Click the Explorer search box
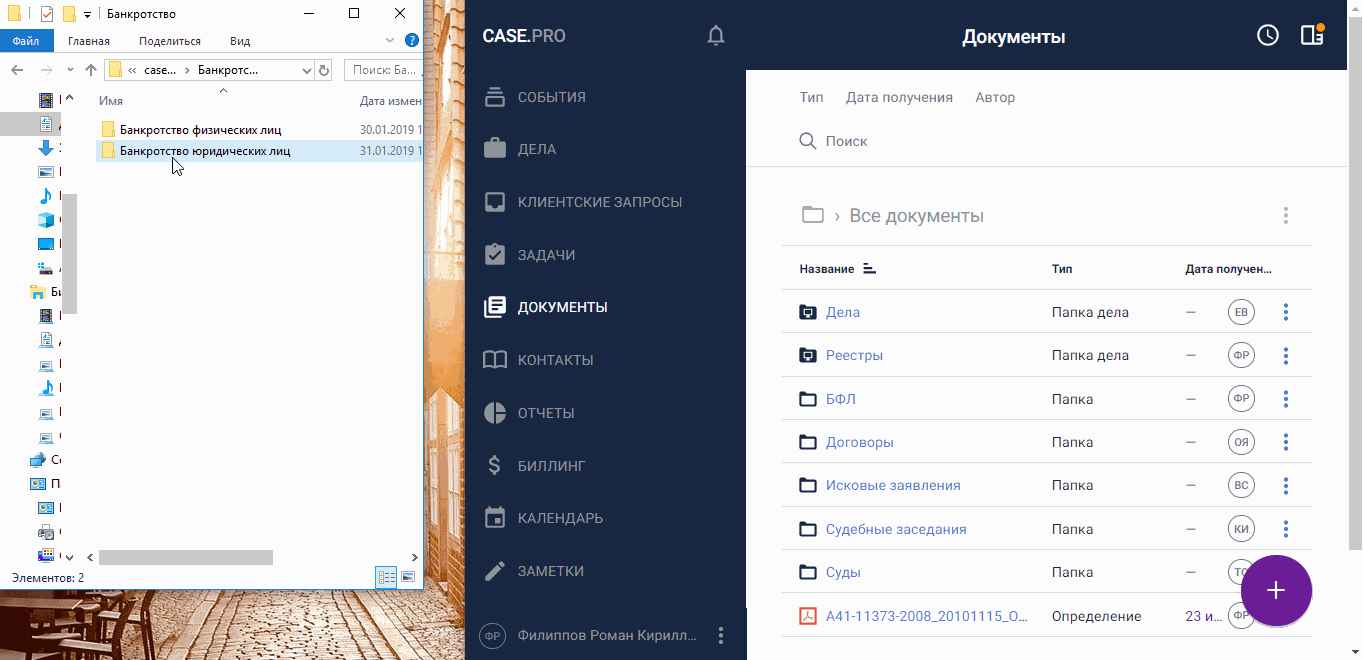The height and width of the screenshot is (660, 1363). click(x=383, y=70)
